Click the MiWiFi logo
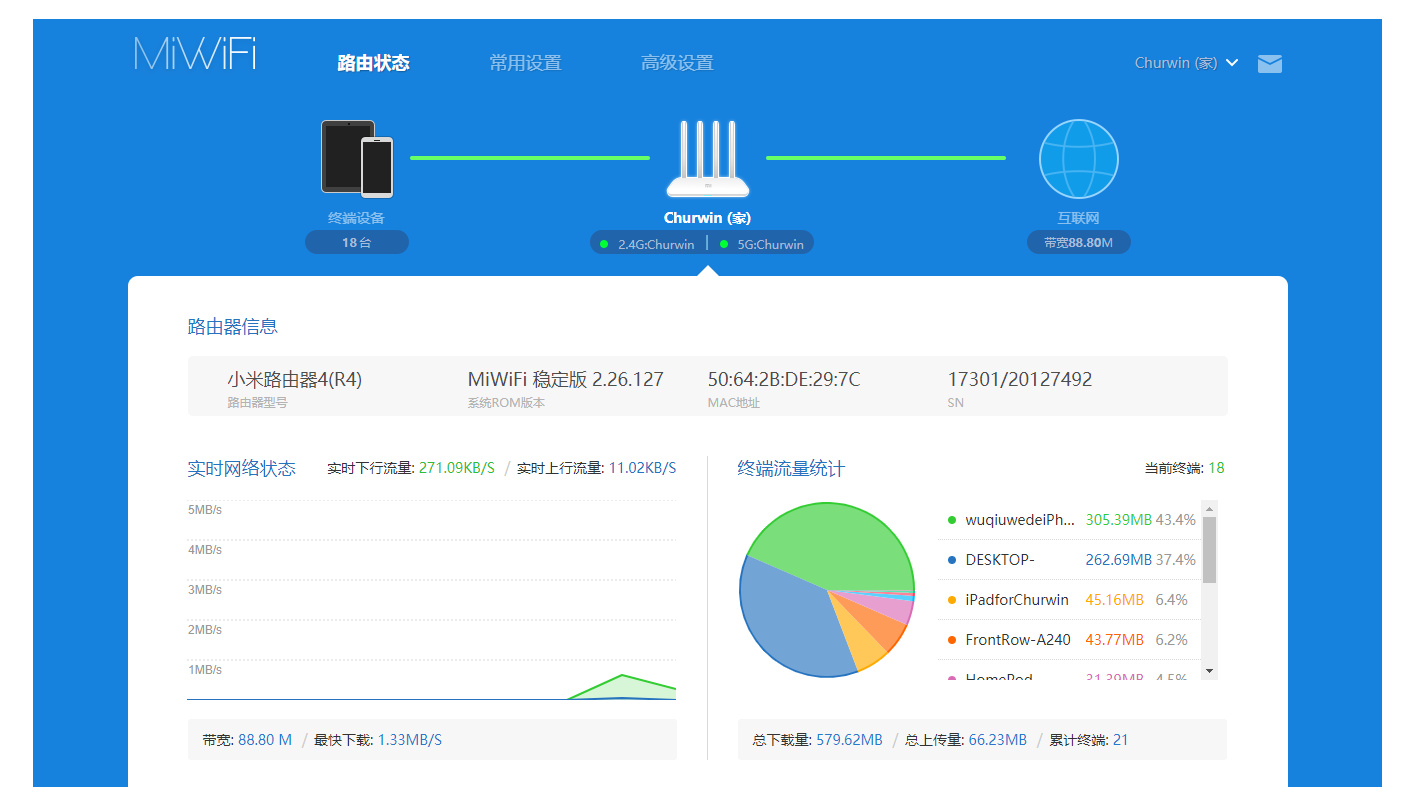Viewport: 1416px width, 806px height. pyautogui.click(x=195, y=54)
